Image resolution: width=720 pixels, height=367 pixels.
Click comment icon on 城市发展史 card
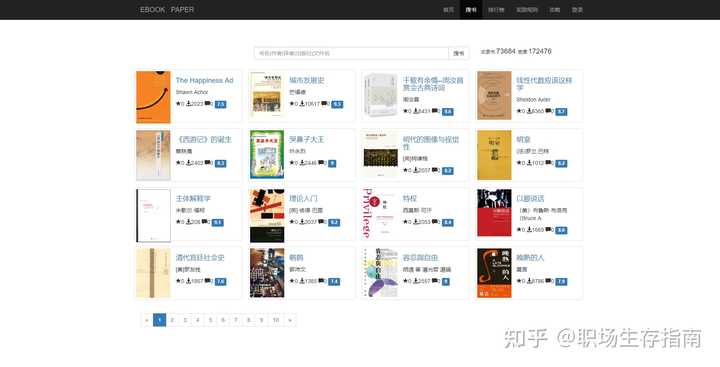324,104
